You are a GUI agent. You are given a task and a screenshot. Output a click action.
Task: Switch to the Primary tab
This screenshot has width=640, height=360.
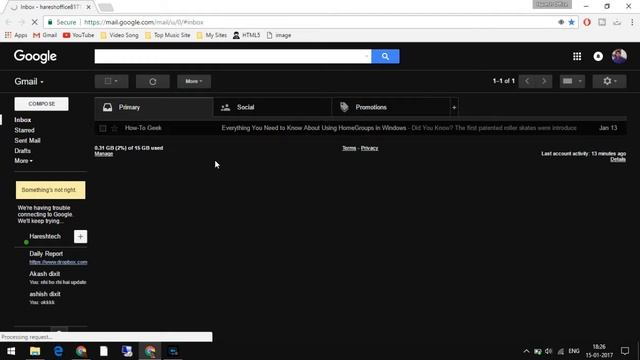[154, 107]
